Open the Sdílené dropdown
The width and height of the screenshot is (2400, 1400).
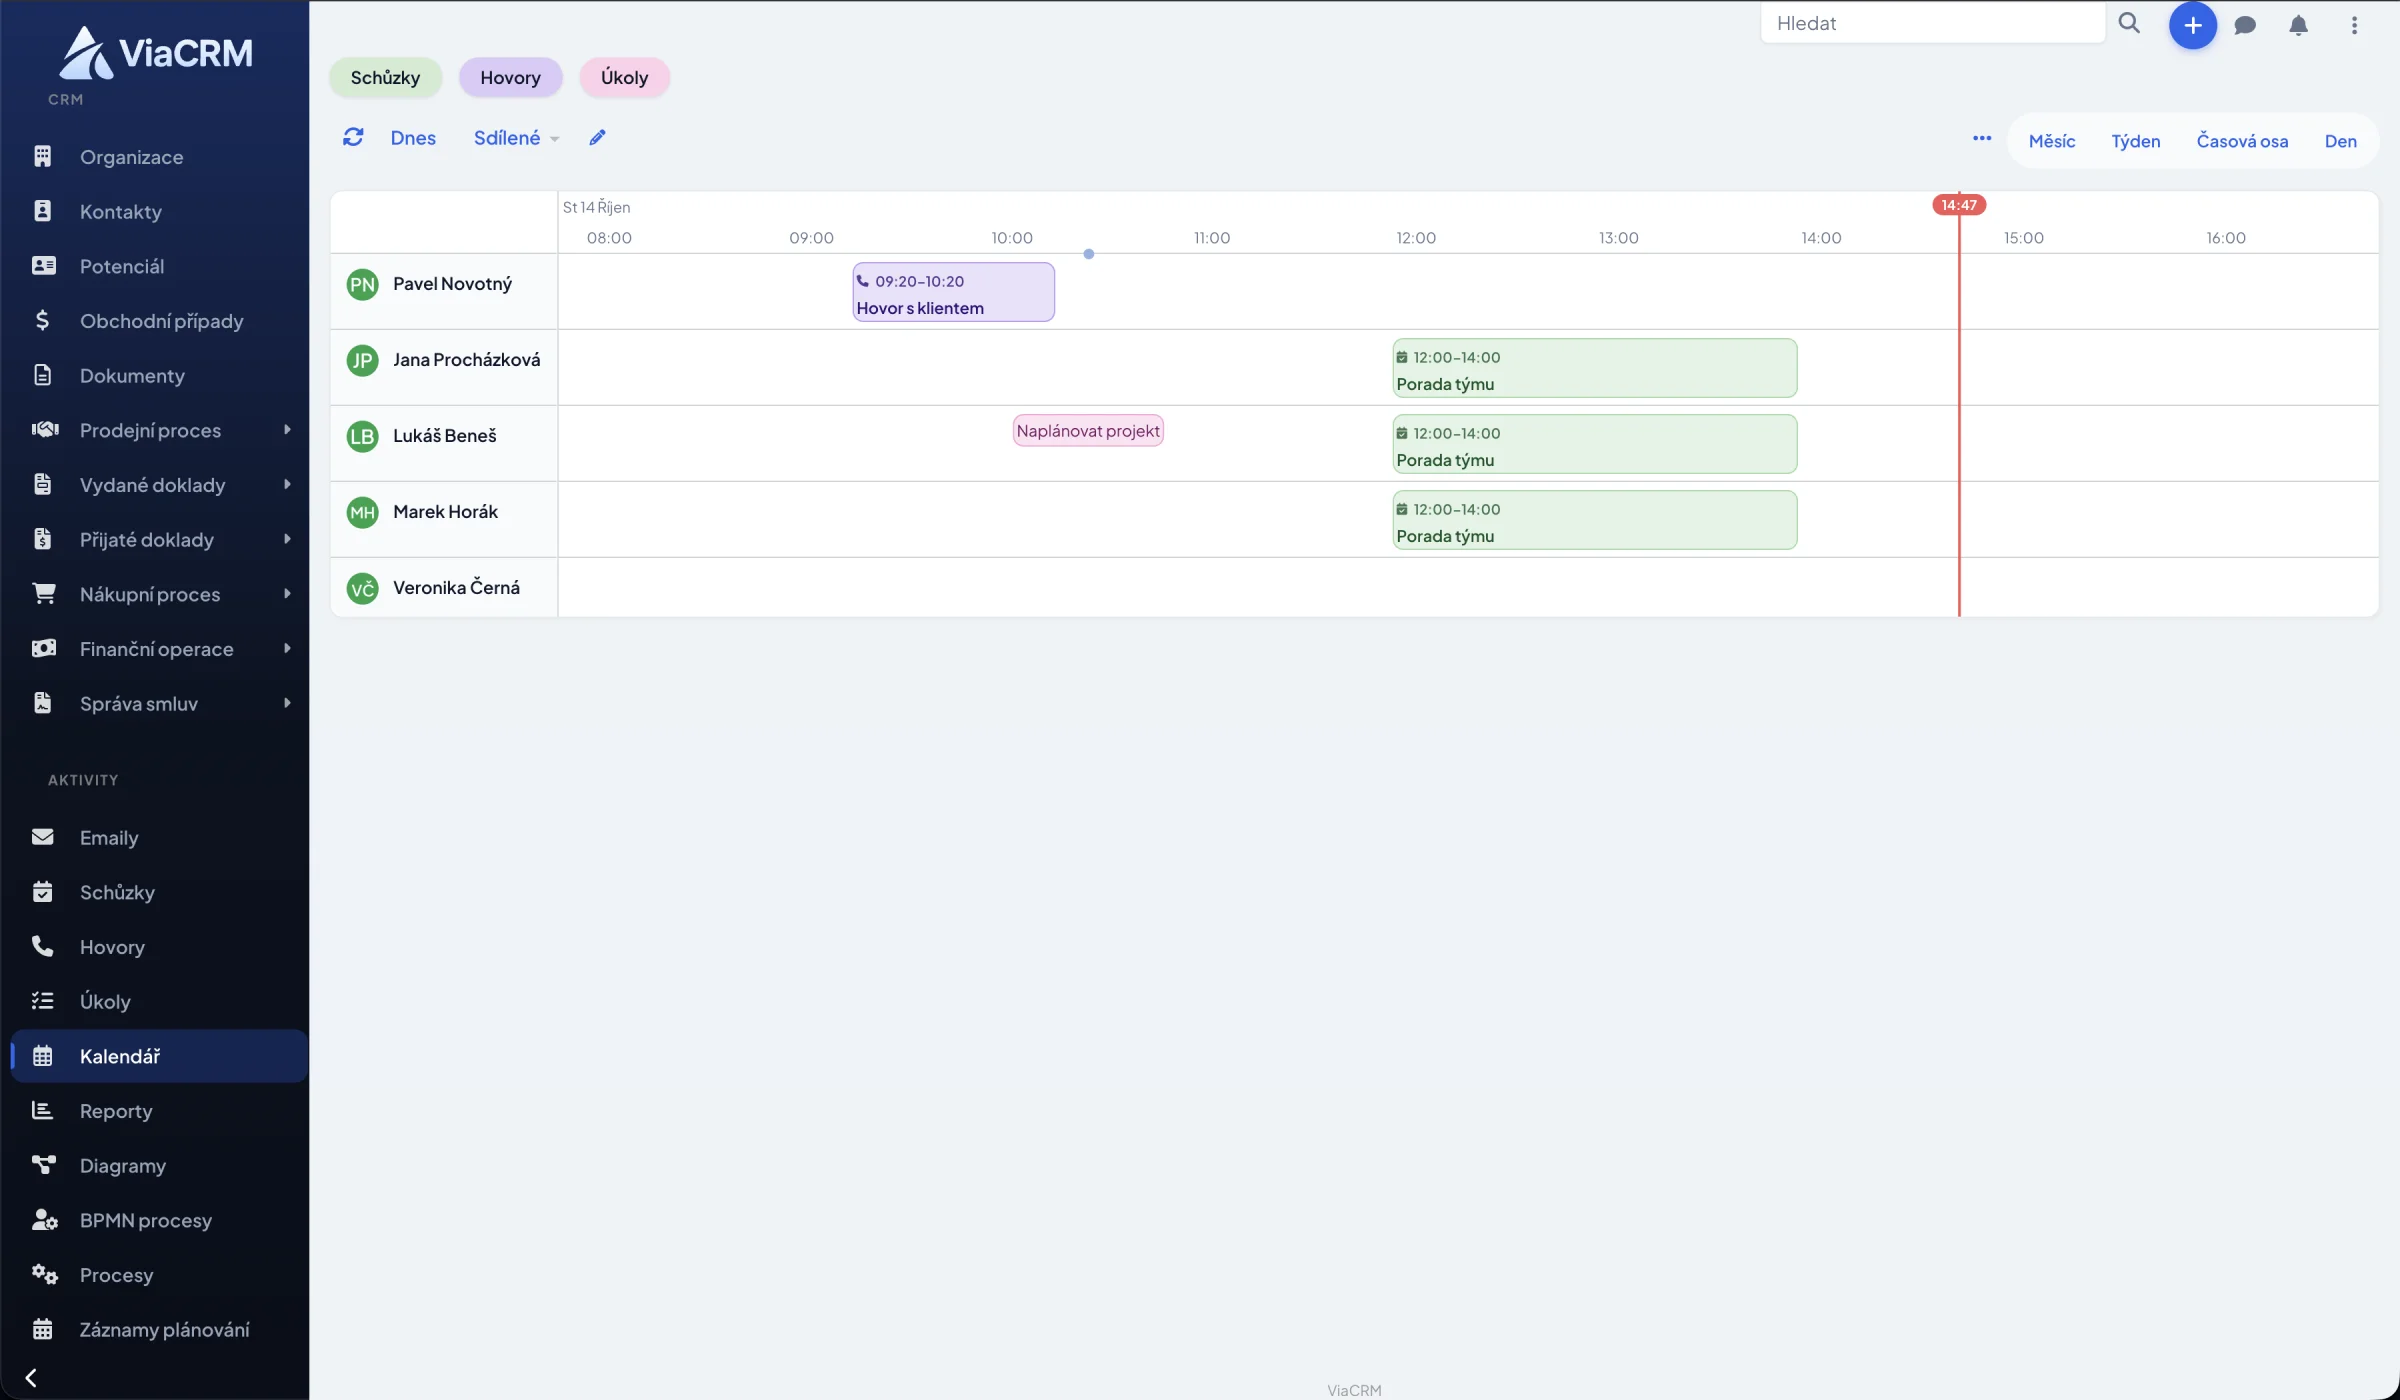[x=516, y=138]
